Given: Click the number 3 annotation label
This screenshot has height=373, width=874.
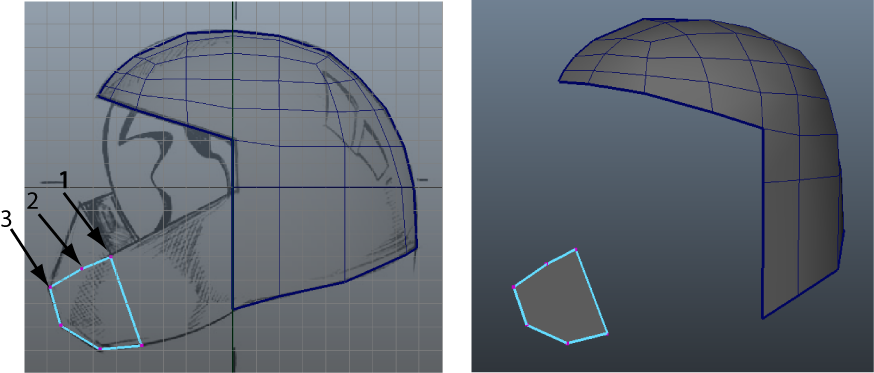Looking at the screenshot, I should pos(6,220).
